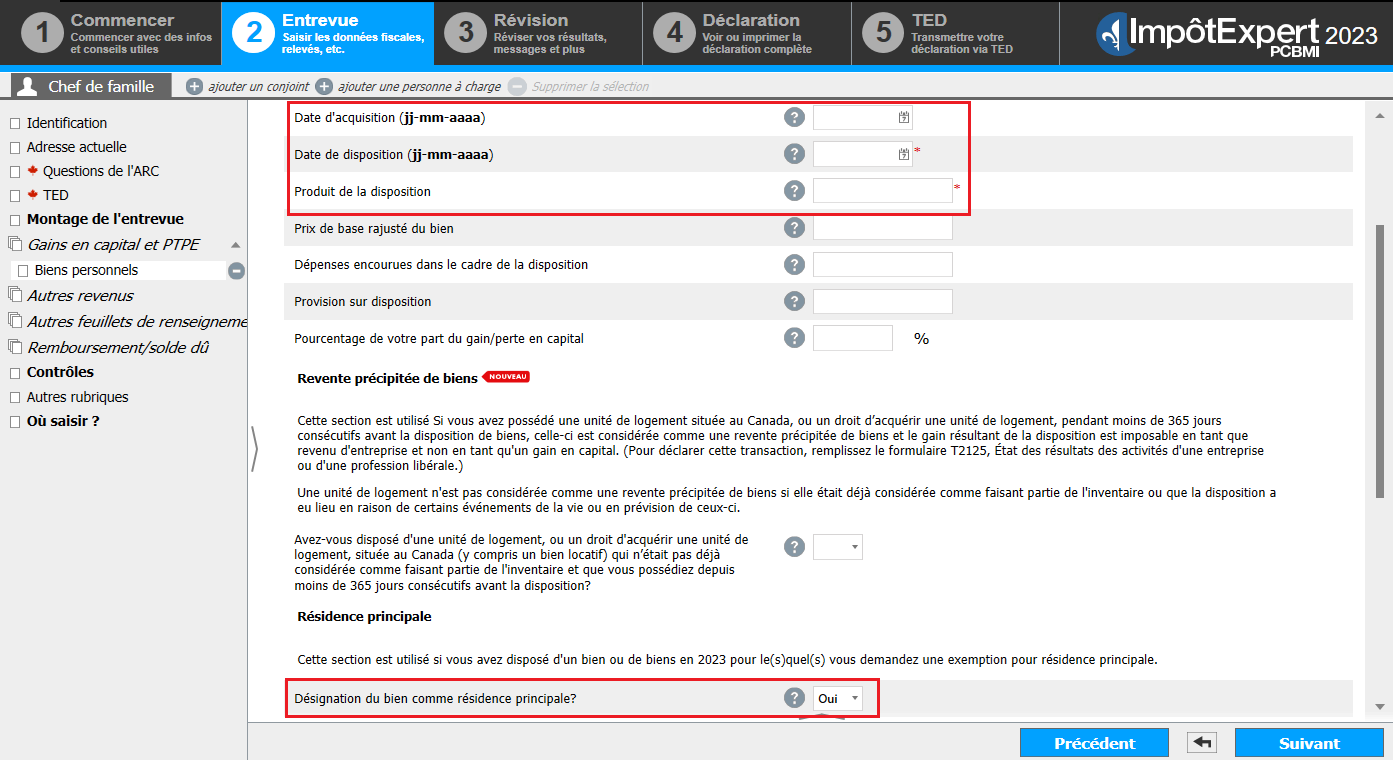The height and width of the screenshot is (760, 1393).
Task: Open help for Date d'acquisition
Action: (x=794, y=118)
